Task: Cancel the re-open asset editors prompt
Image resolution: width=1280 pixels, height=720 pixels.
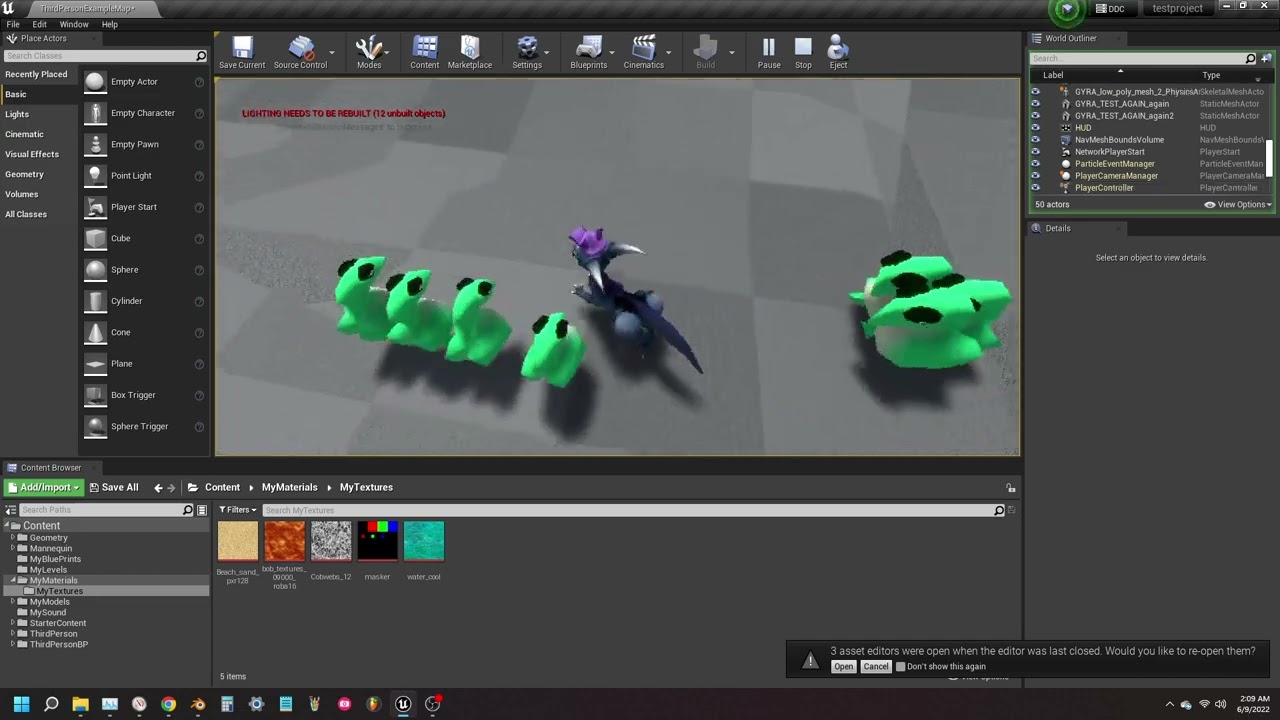Action: tap(876, 667)
